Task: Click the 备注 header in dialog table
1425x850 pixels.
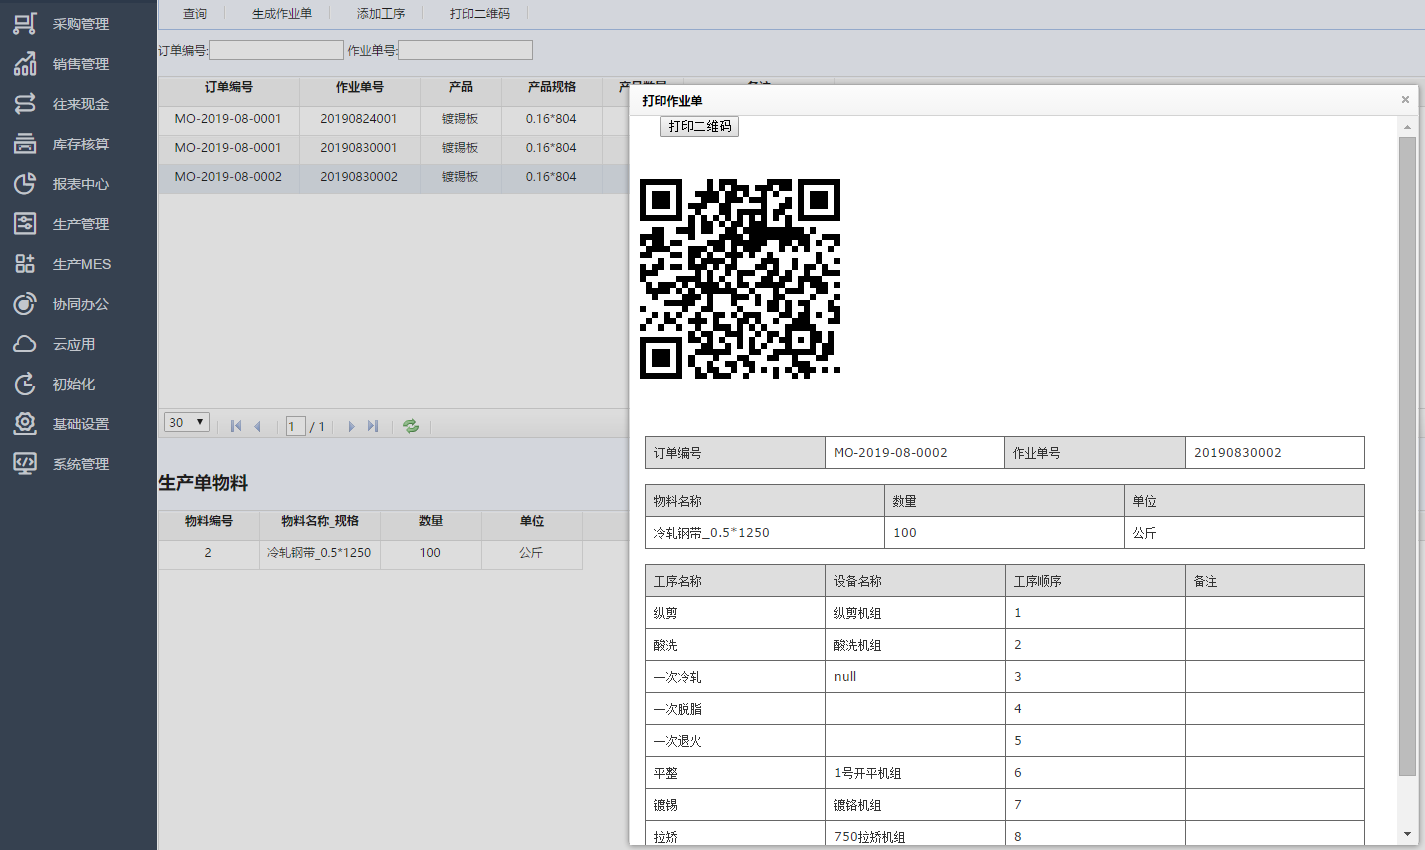Action: [1275, 581]
